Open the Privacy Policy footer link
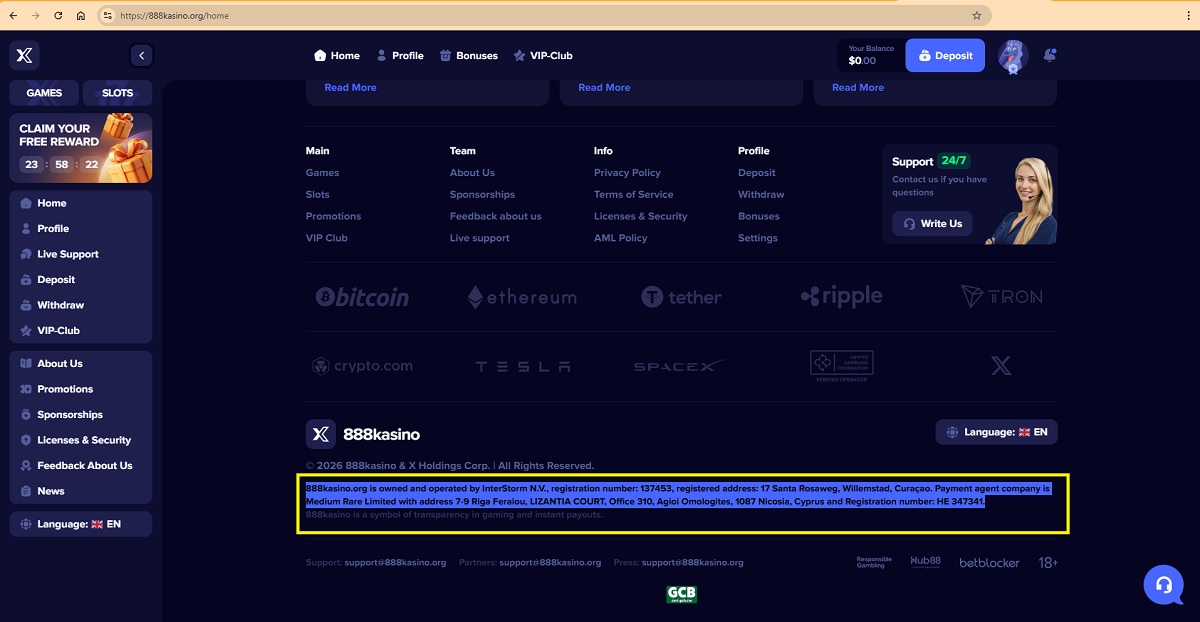The width and height of the screenshot is (1200, 622). (x=627, y=173)
